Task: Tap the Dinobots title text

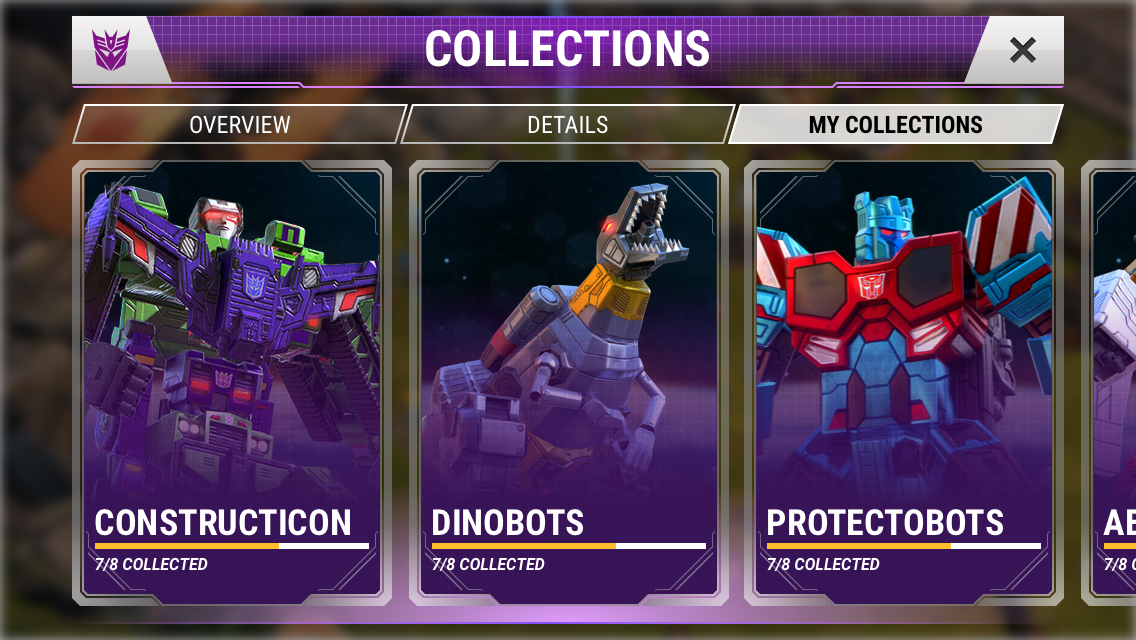Action: tap(508, 523)
